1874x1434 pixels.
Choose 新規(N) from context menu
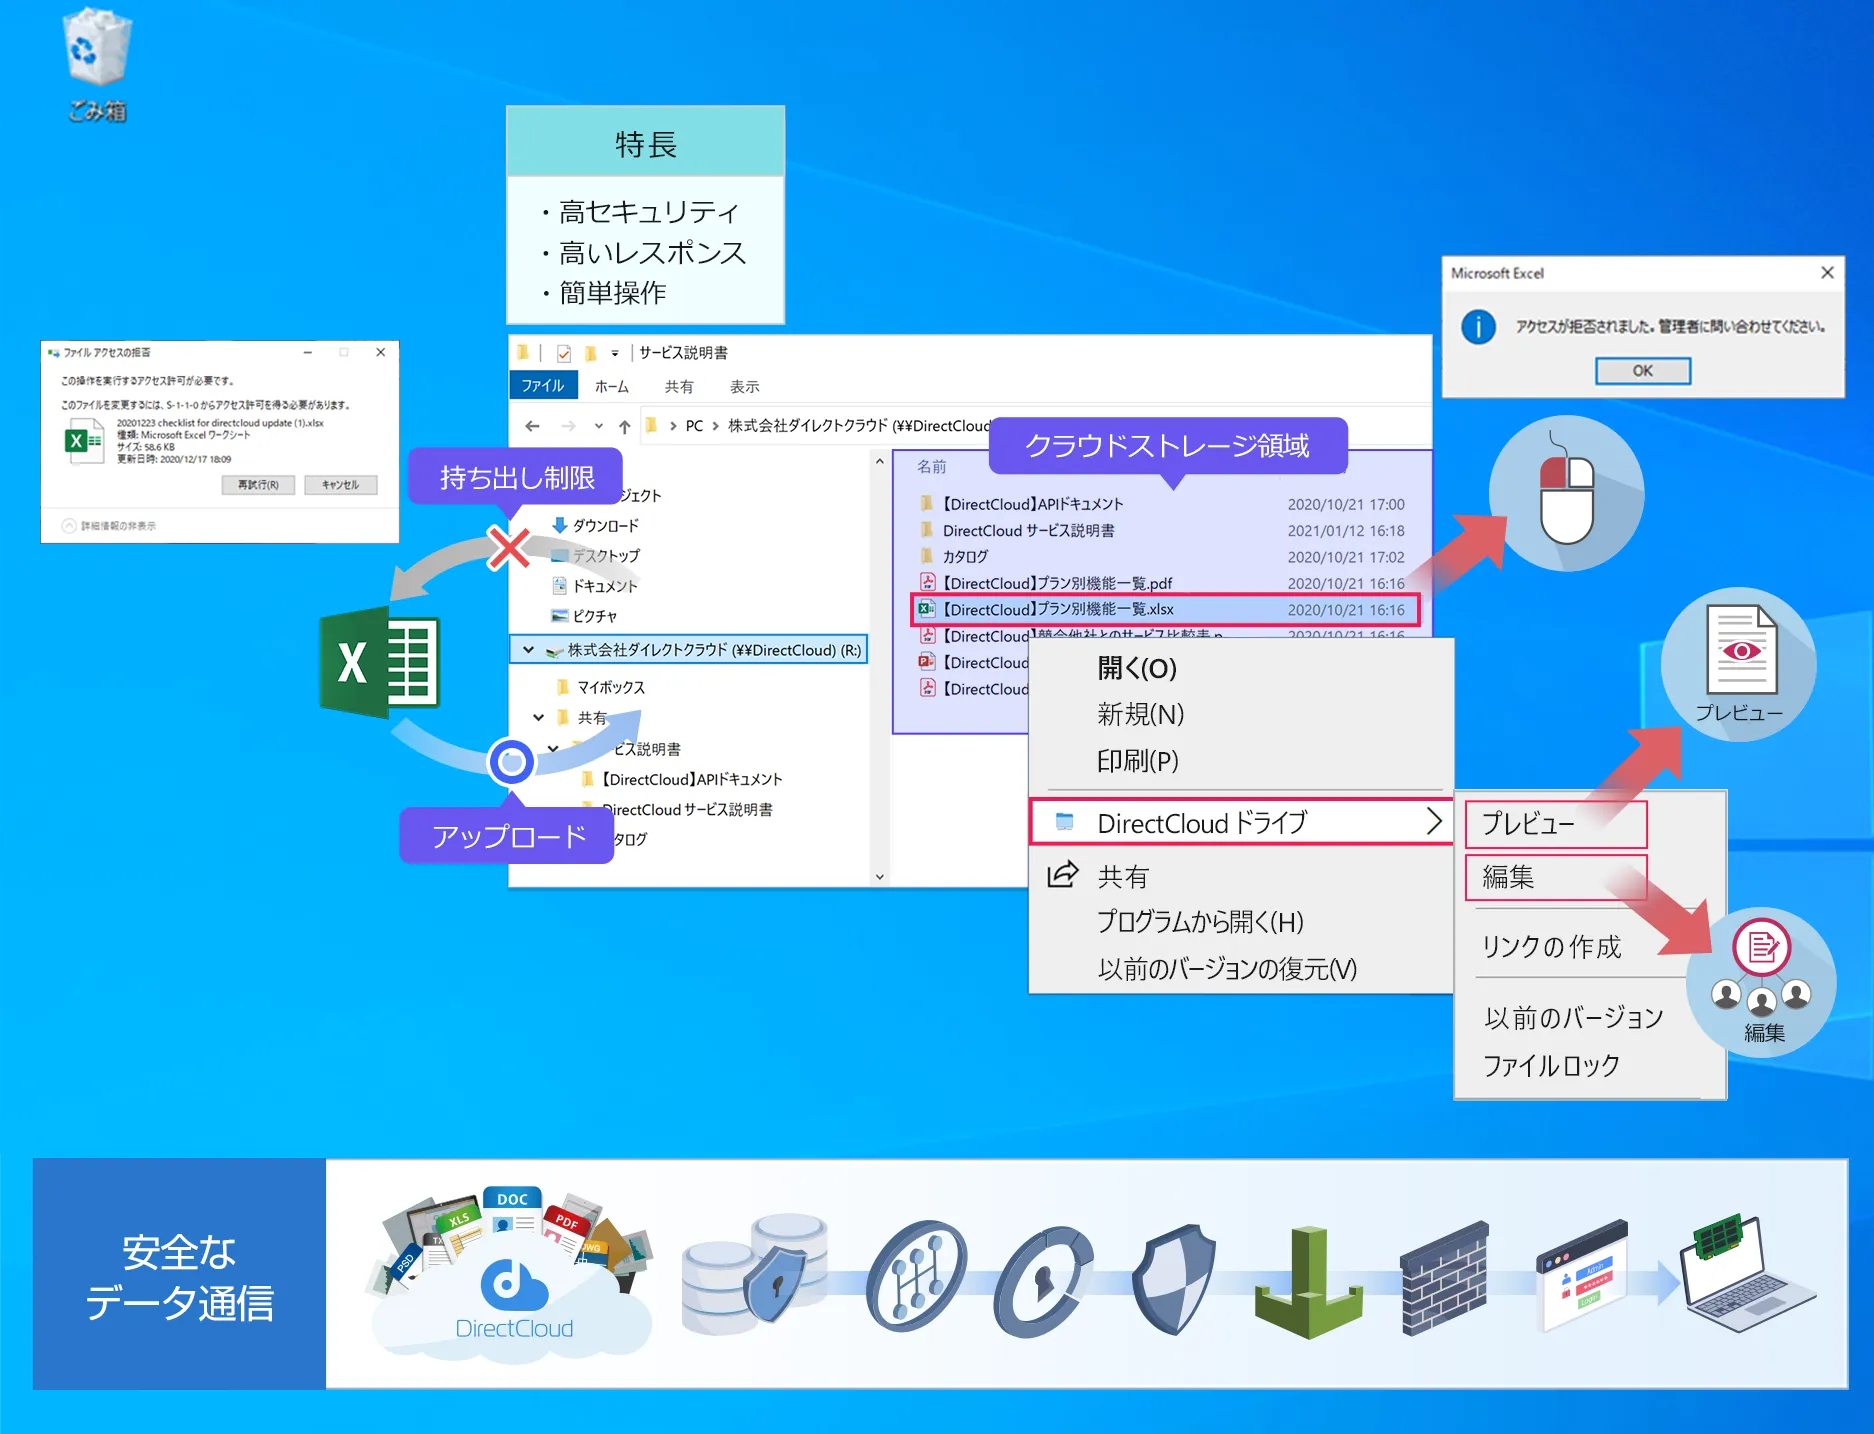pyautogui.click(x=1140, y=714)
